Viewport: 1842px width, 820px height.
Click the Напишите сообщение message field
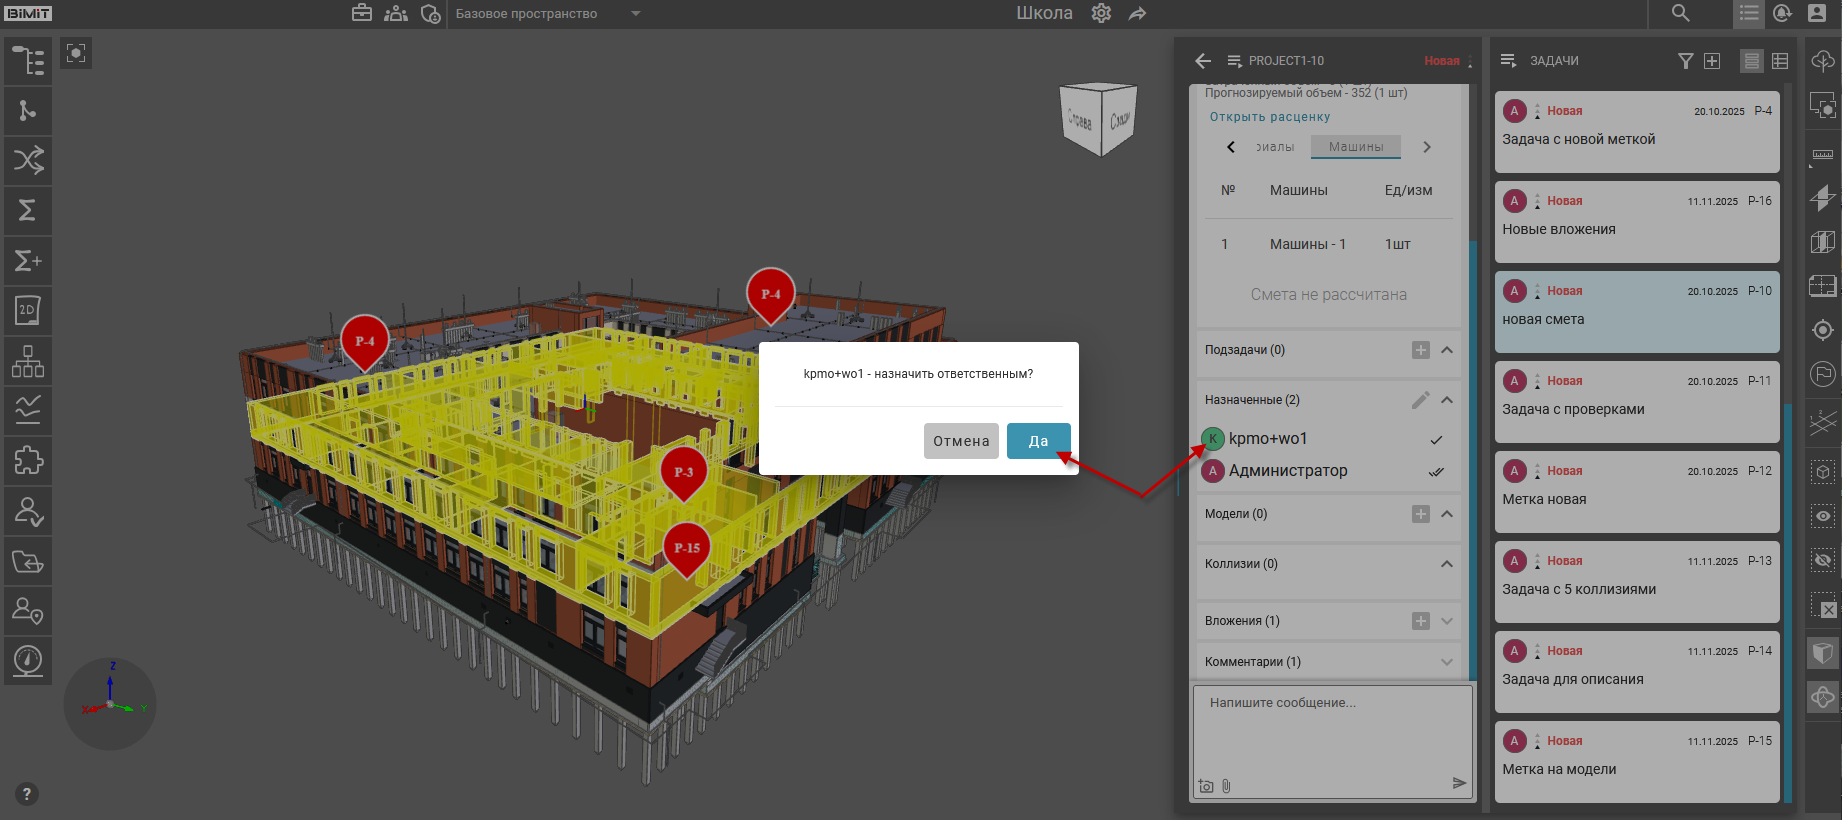point(1330,730)
